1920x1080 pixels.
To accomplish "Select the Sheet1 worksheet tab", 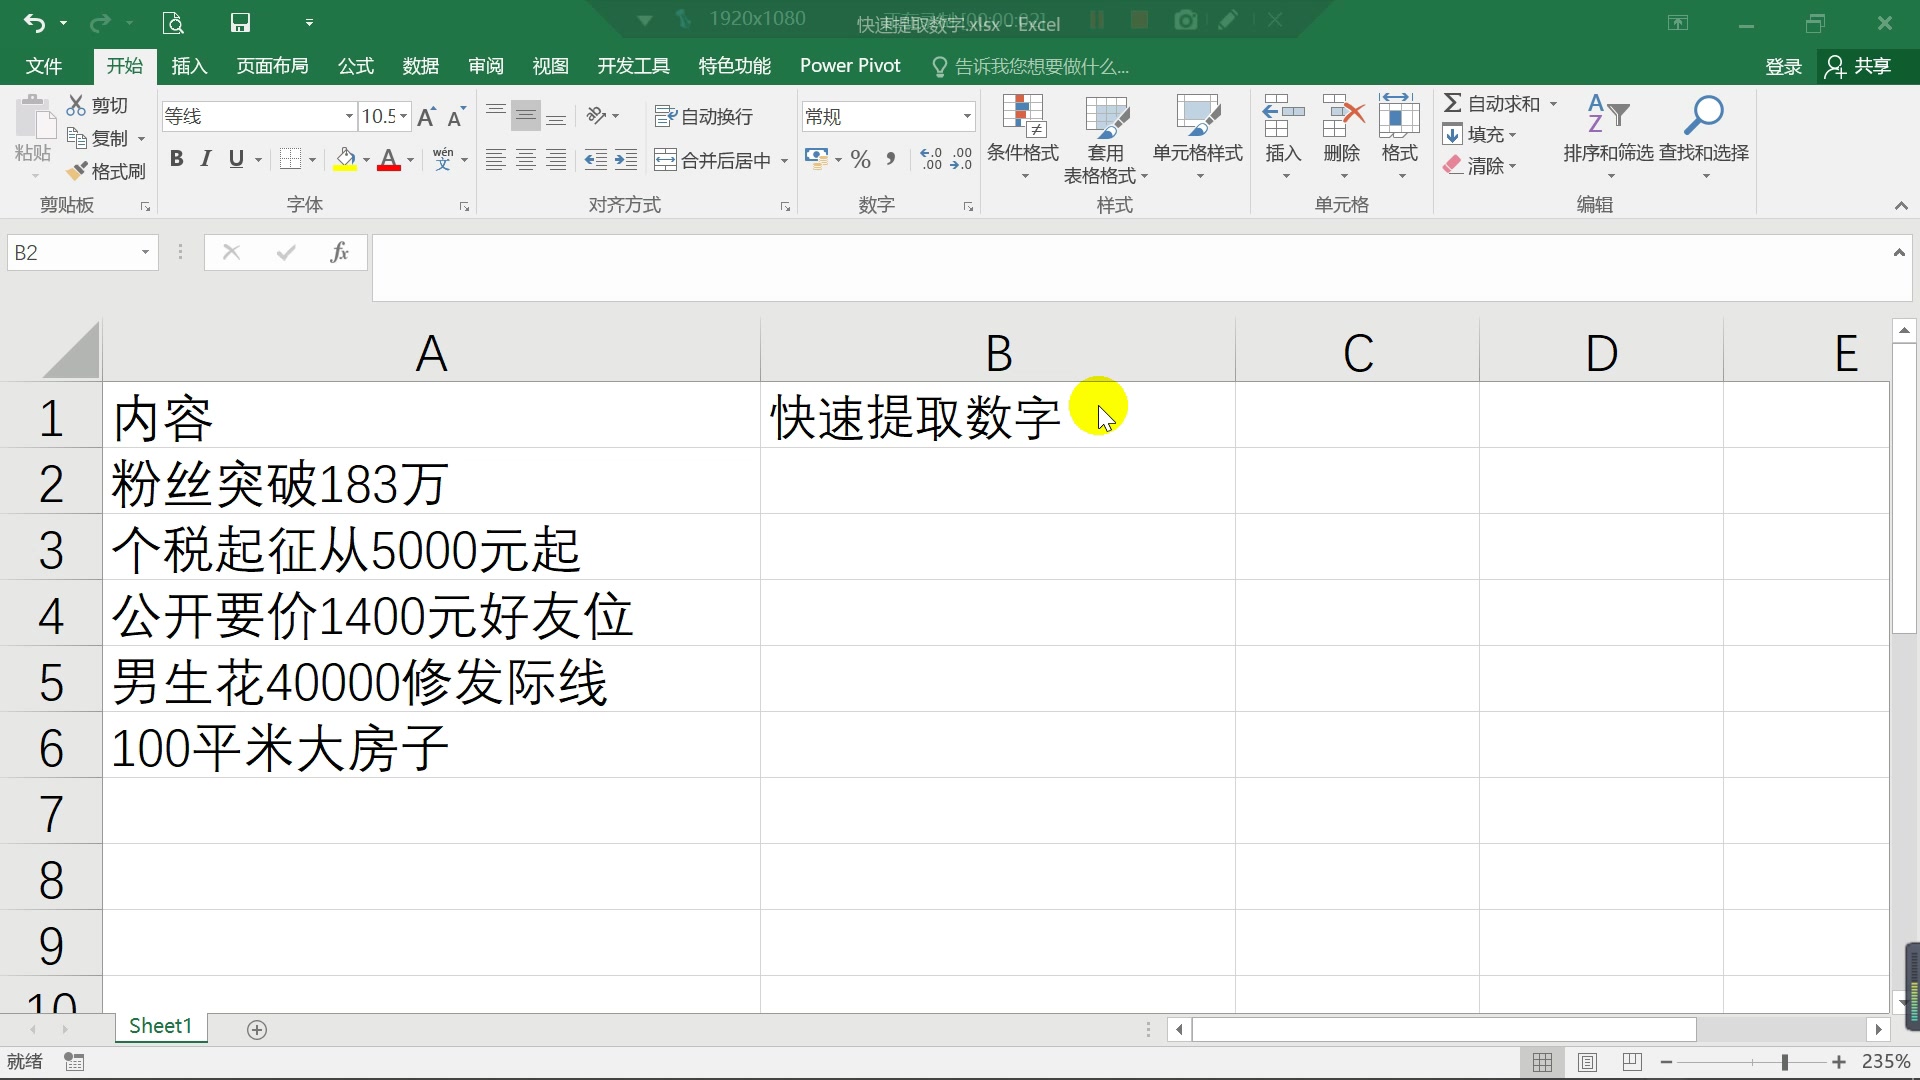I will [x=160, y=1026].
